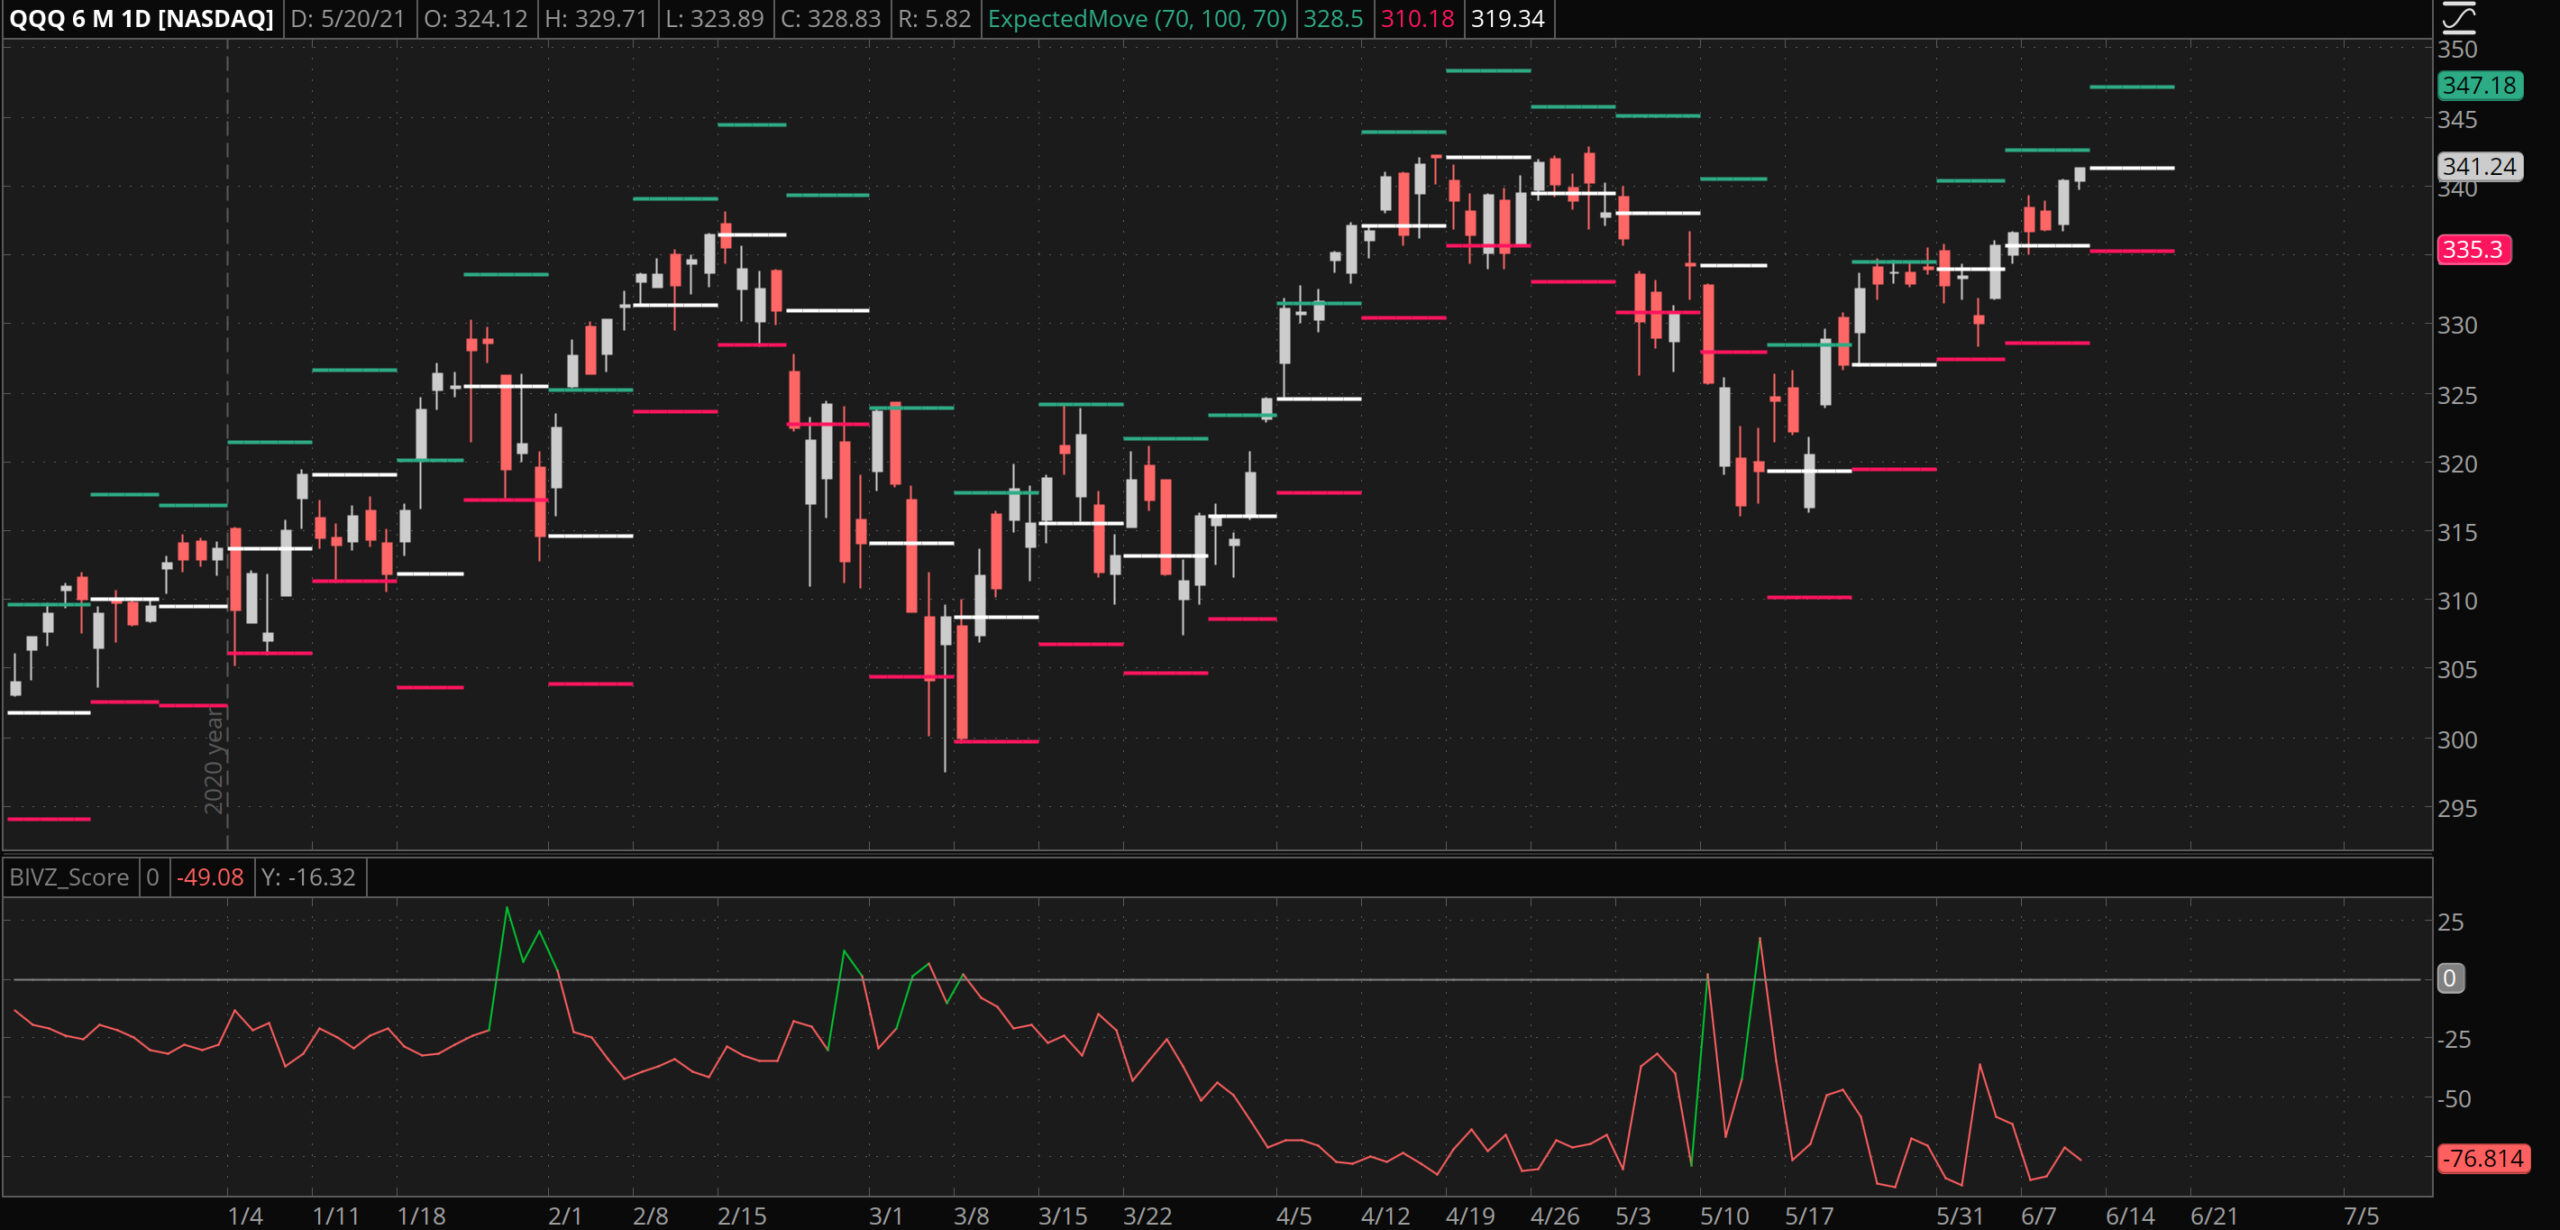Click the R: 5.82 range value

[934, 19]
